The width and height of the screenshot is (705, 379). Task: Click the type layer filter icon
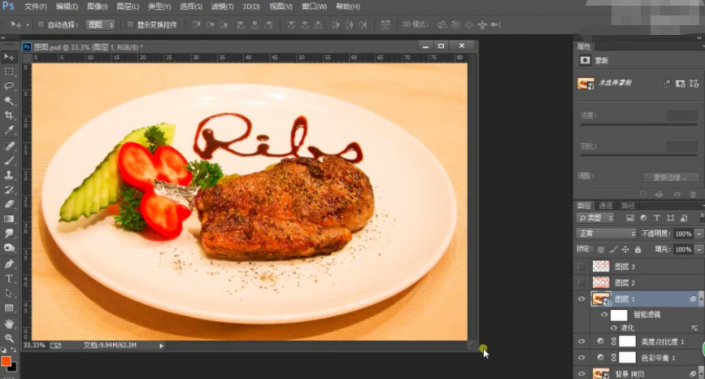pos(657,218)
